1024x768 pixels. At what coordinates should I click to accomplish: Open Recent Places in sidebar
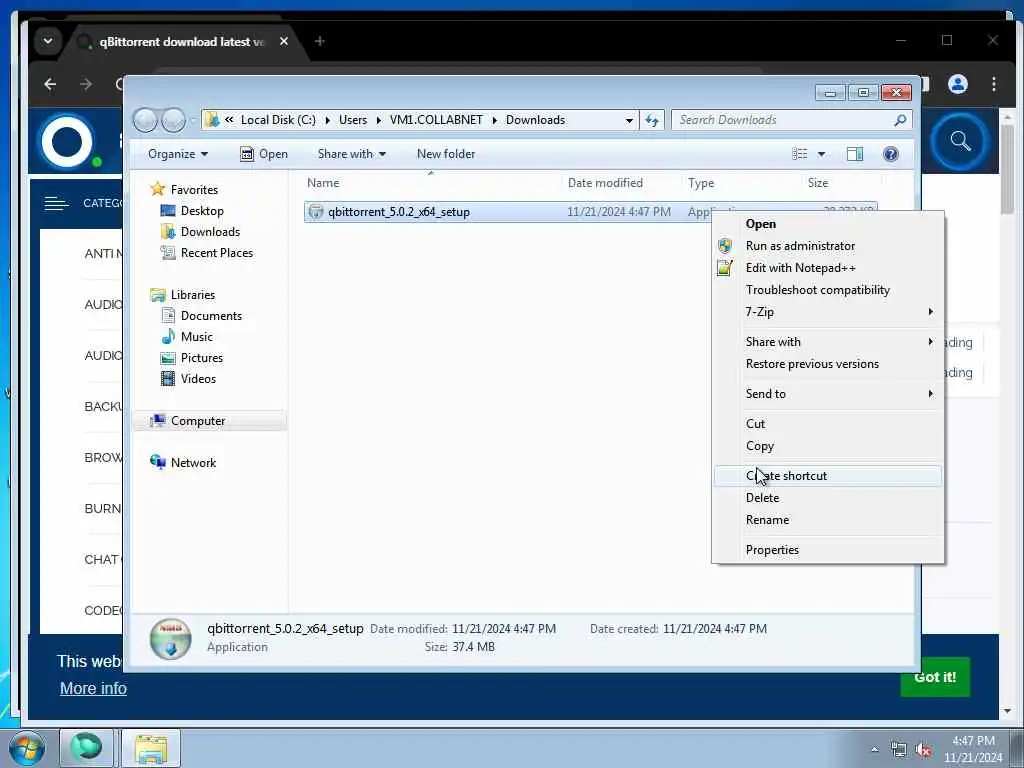click(216, 253)
